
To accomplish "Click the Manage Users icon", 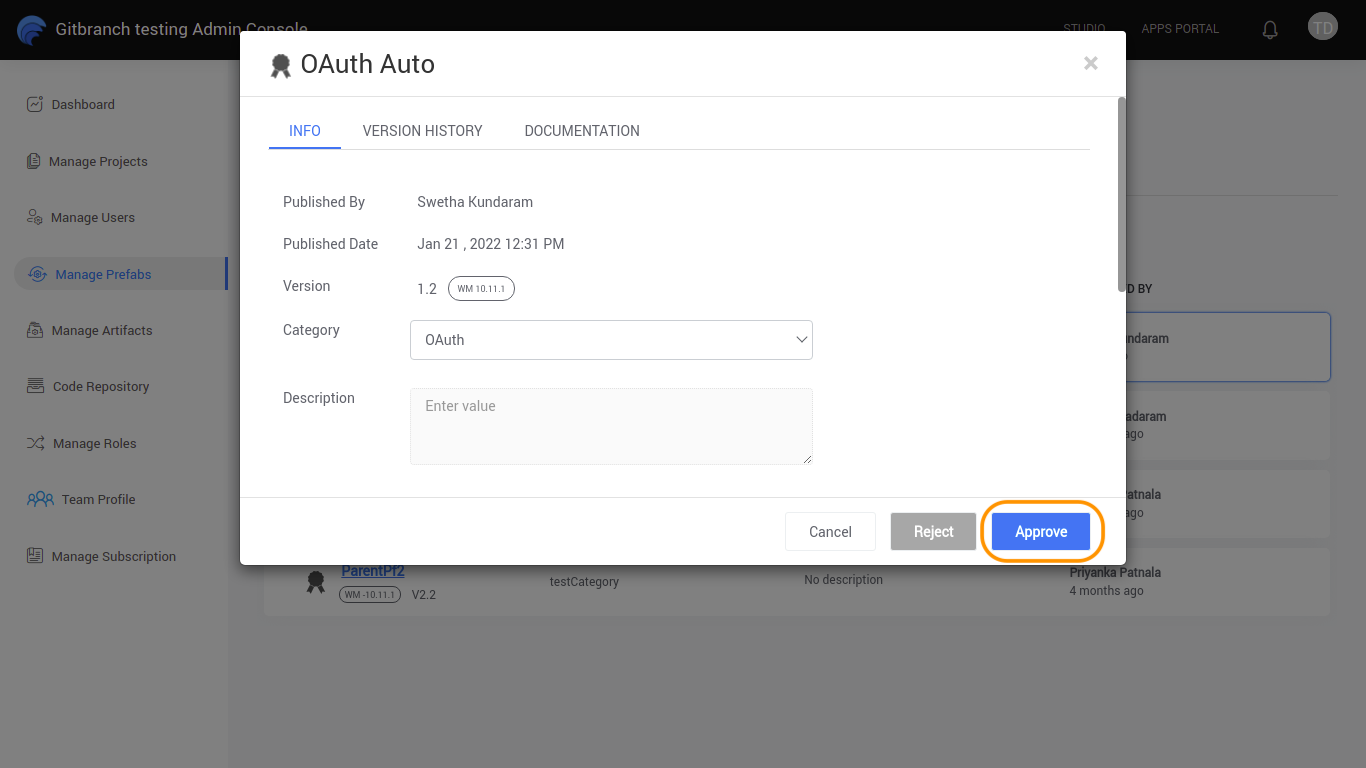I will coord(35,217).
